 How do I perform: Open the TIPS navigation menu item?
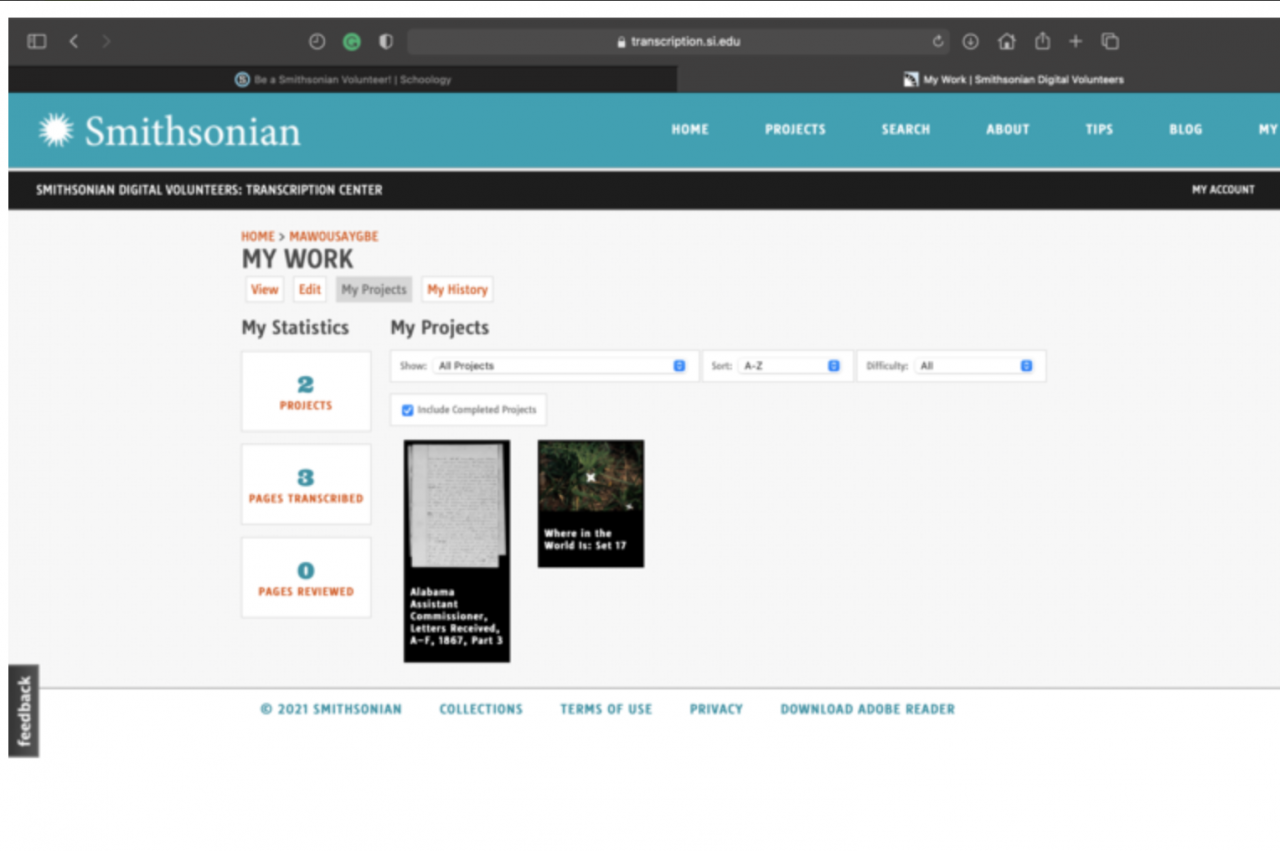(1099, 129)
